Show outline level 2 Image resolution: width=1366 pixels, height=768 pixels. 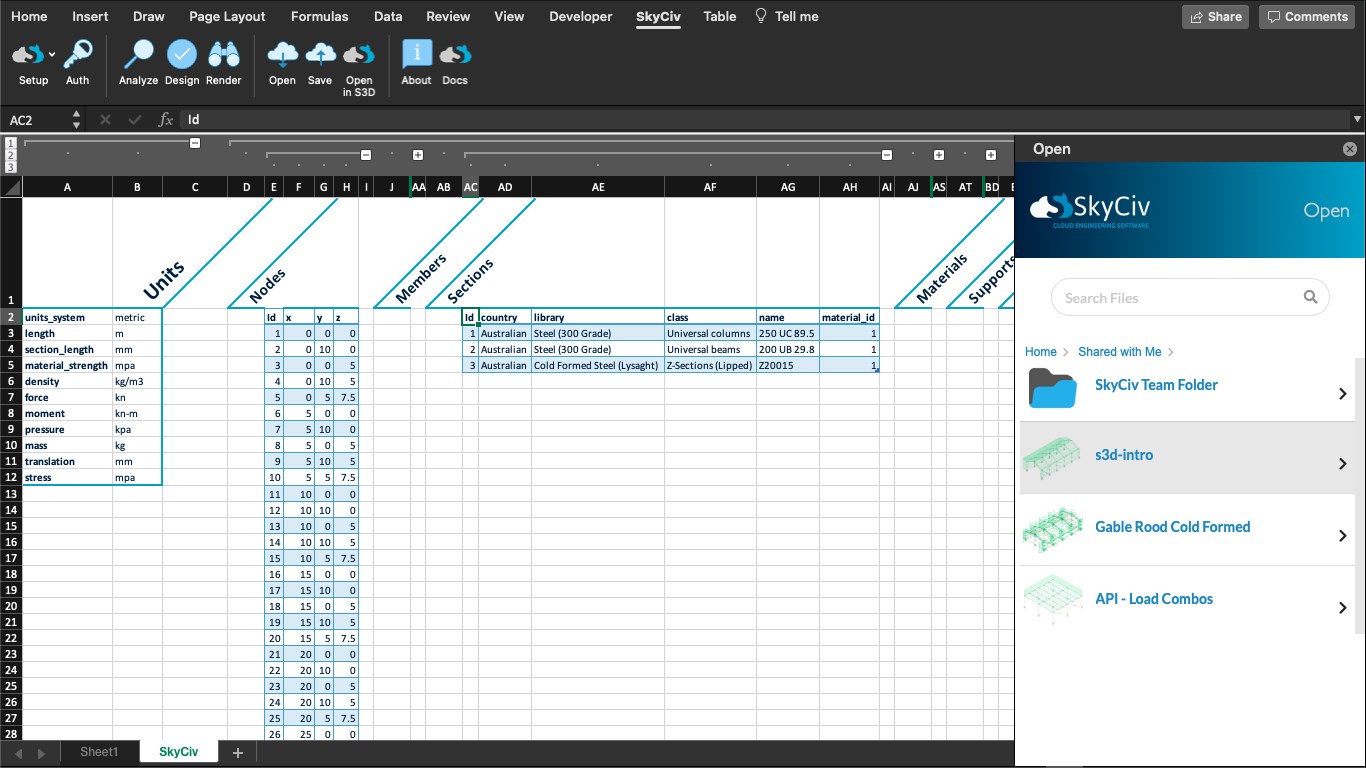11,155
